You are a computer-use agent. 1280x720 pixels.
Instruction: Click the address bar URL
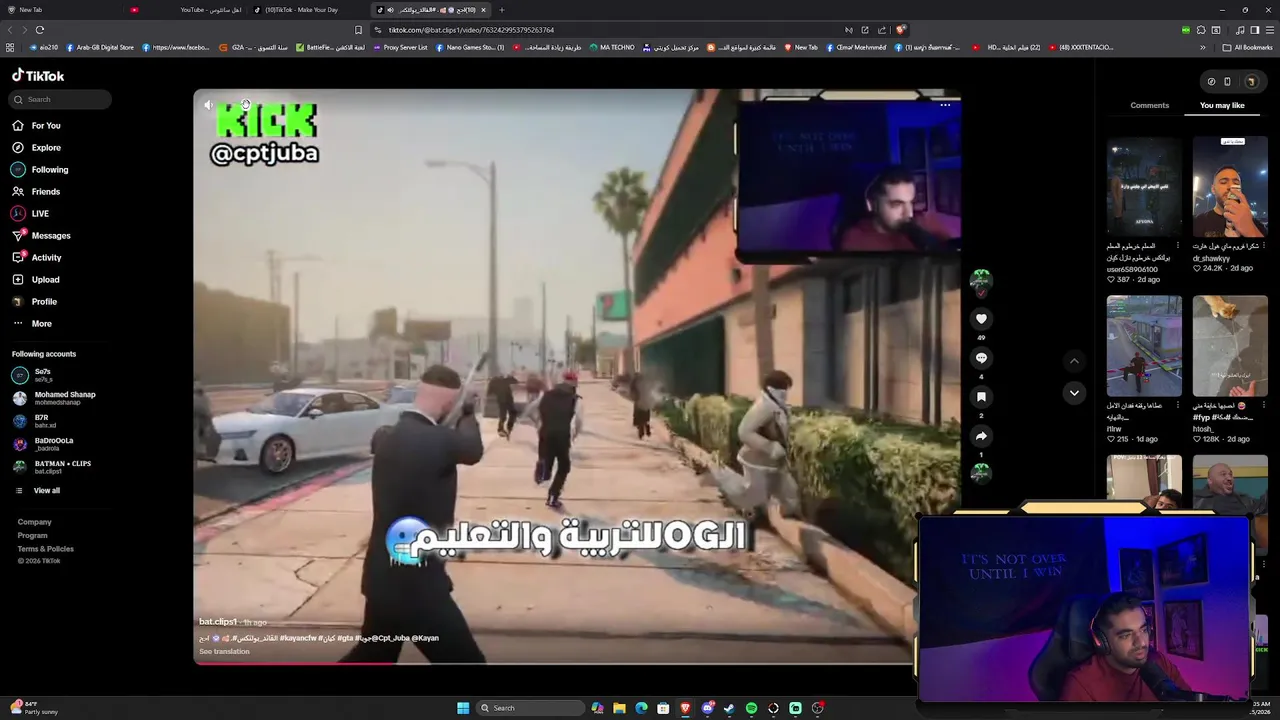click(471, 30)
